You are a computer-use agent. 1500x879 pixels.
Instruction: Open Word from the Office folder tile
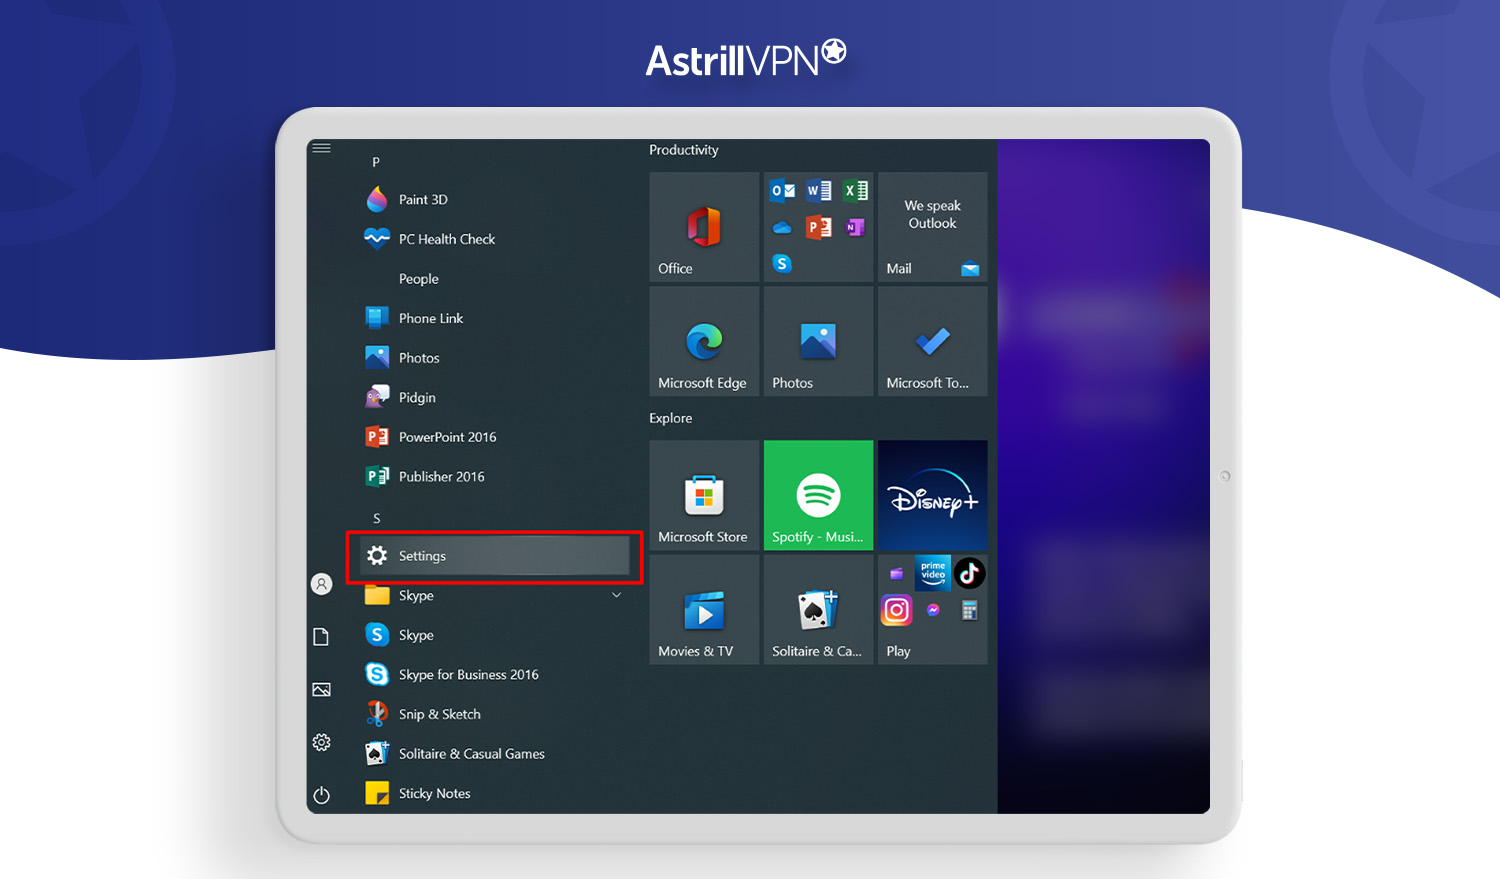(819, 190)
